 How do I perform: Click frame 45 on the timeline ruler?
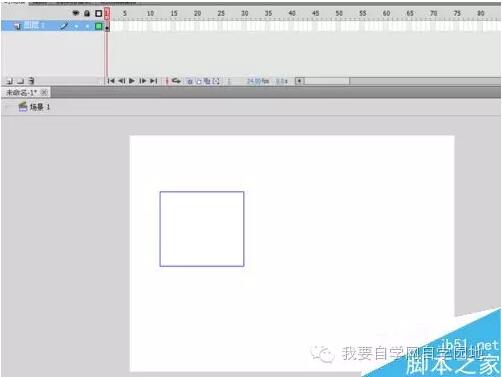315,13
